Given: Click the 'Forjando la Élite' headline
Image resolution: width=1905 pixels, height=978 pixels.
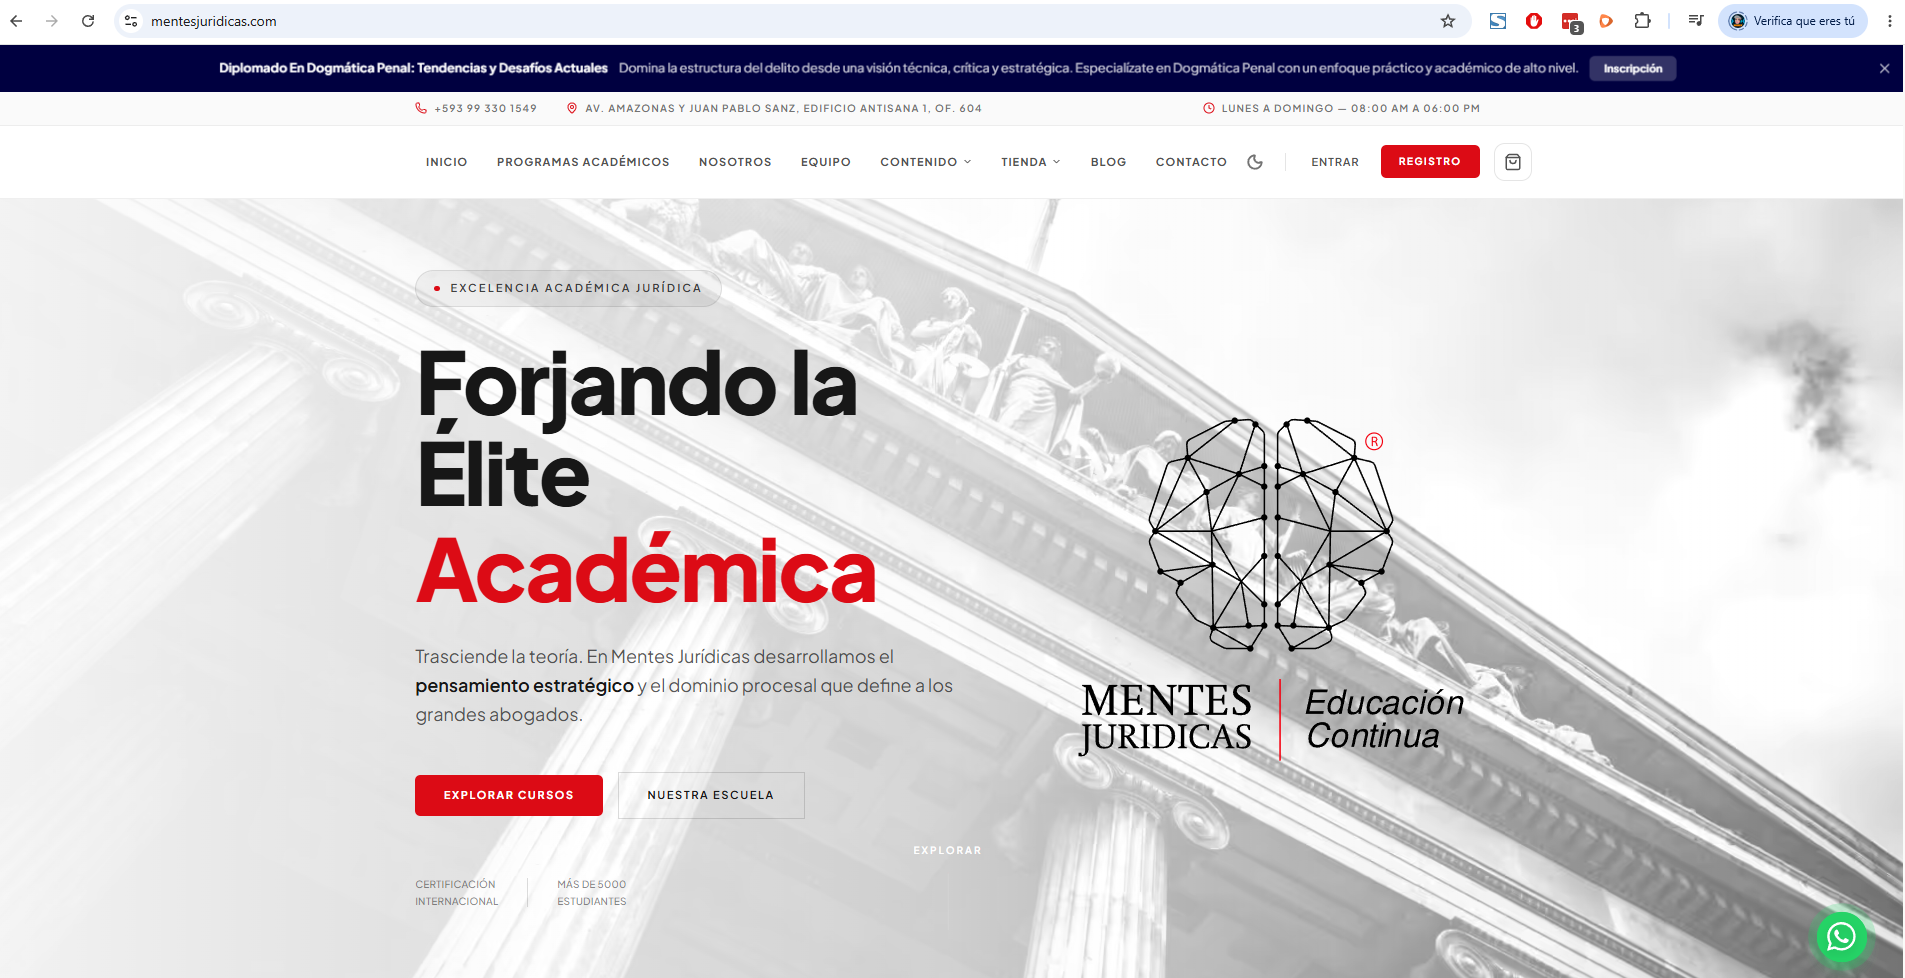Looking at the screenshot, I should click(637, 428).
